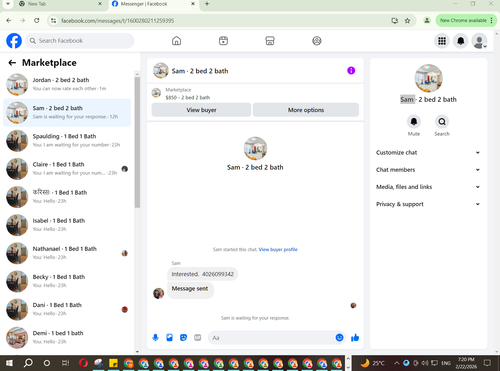Screen dimensions: 500x371
Task: Open Windows taskbar search
Action: click(x=28, y=363)
